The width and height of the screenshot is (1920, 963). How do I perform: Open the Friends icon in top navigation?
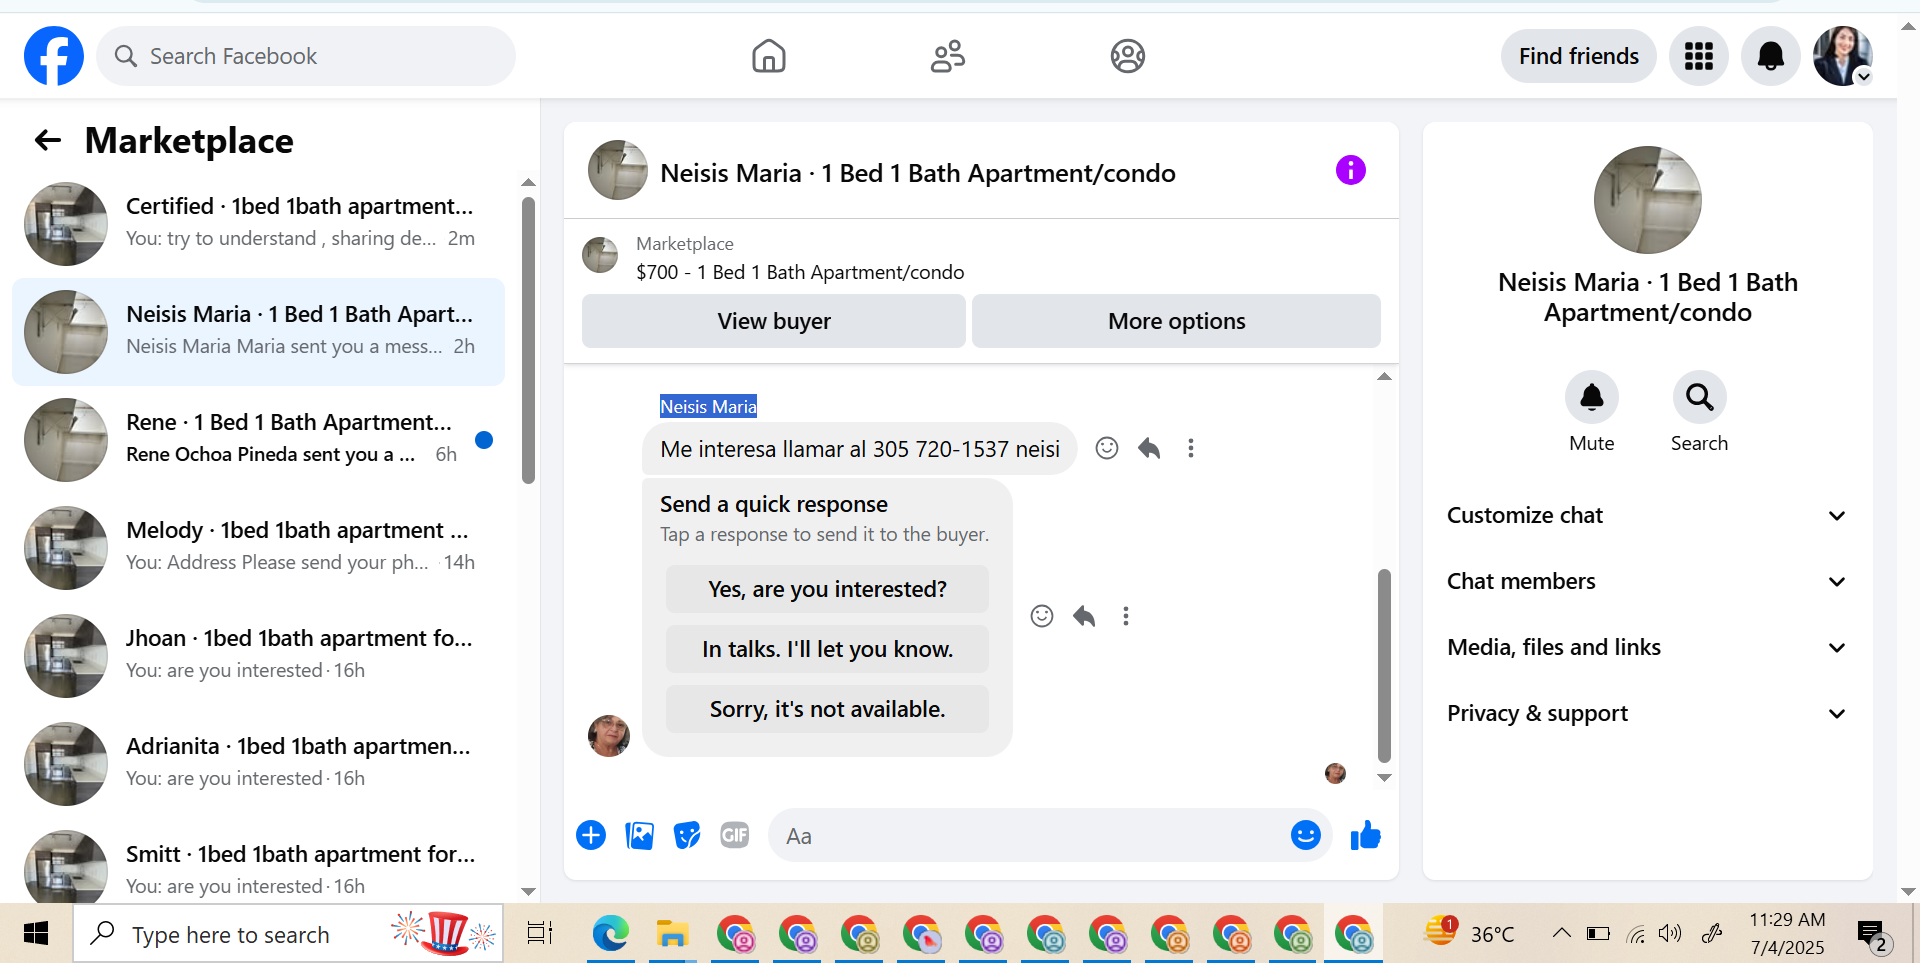948,56
